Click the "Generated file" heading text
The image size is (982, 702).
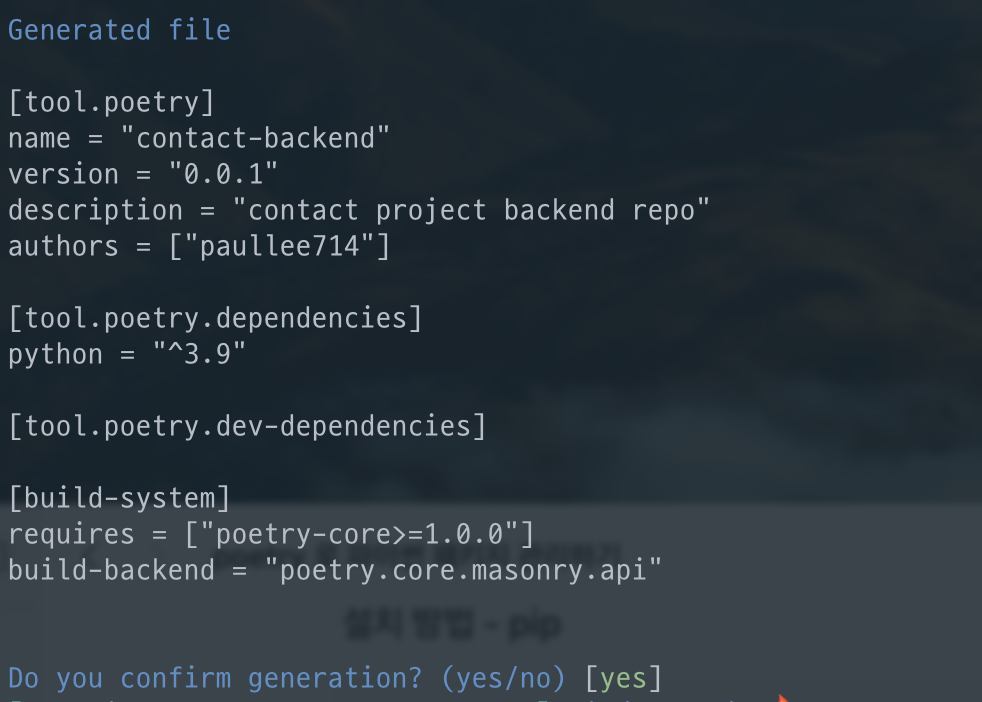tap(119, 30)
